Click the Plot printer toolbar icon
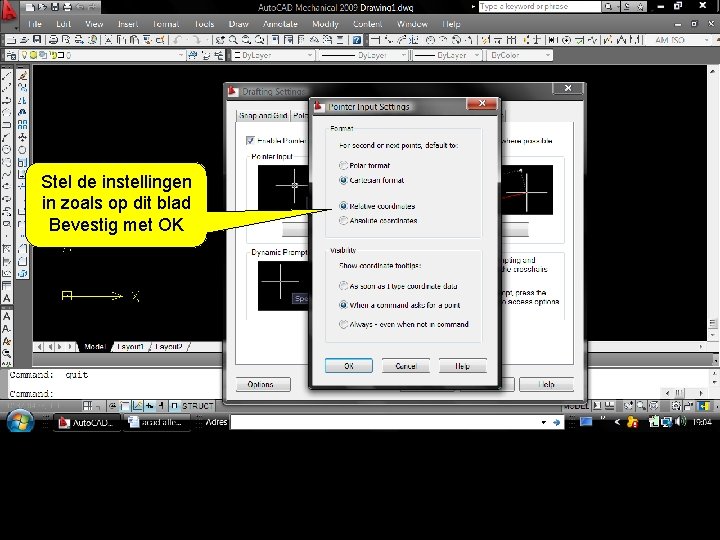This screenshot has width=720, height=540. click(x=53, y=40)
